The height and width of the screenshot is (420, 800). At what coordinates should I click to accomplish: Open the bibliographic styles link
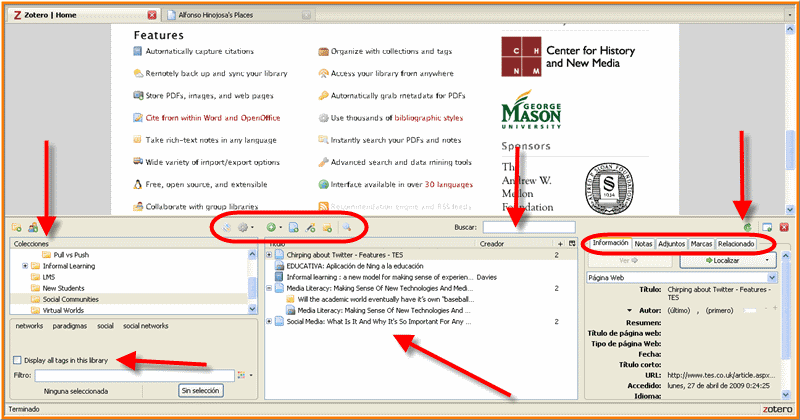coord(429,118)
